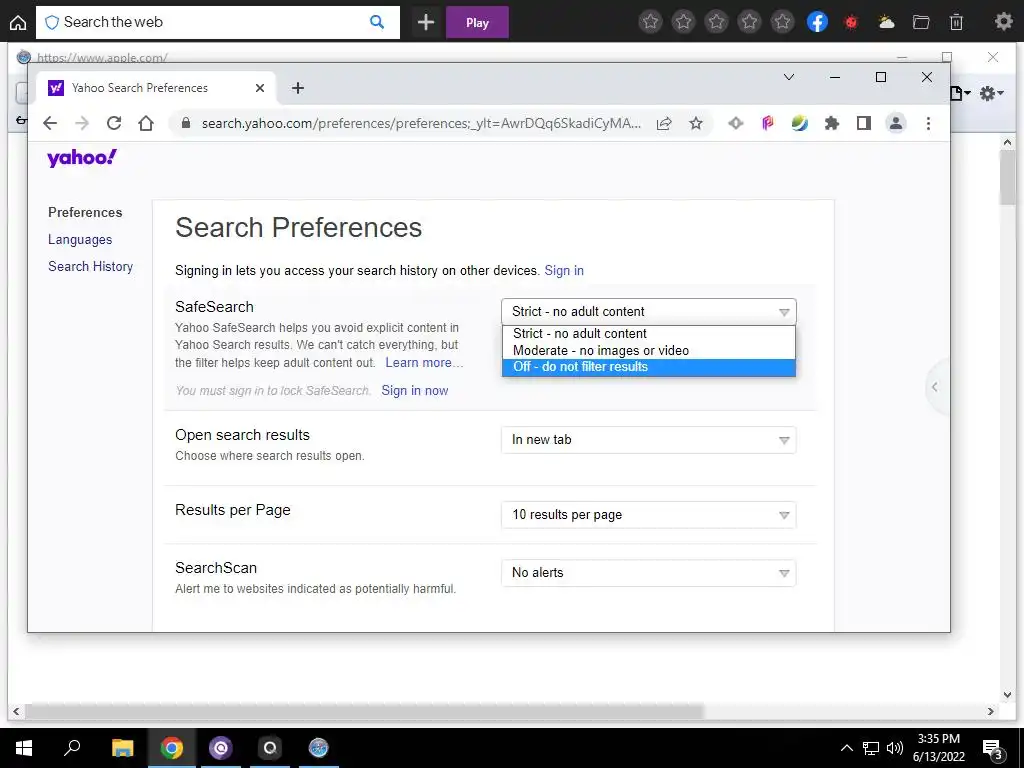
Task: Click the purple P extension icon
Action: click(768, 123)
